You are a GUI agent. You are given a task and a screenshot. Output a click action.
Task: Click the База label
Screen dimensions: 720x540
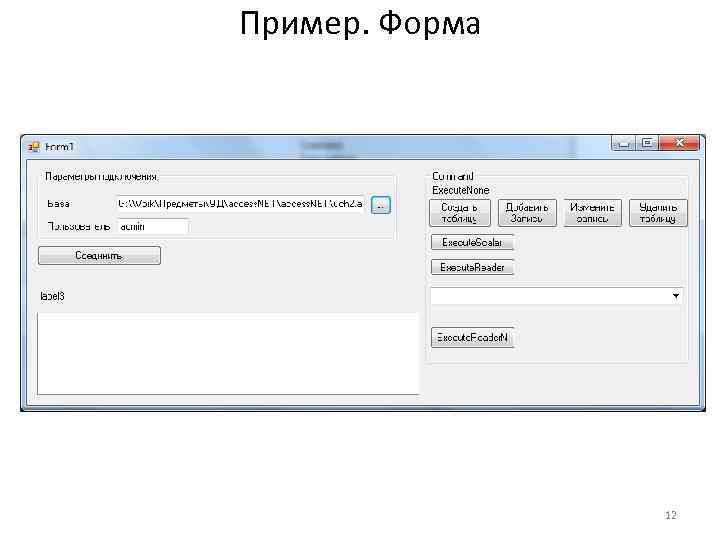pyautogui.click(x=58, y=204)
